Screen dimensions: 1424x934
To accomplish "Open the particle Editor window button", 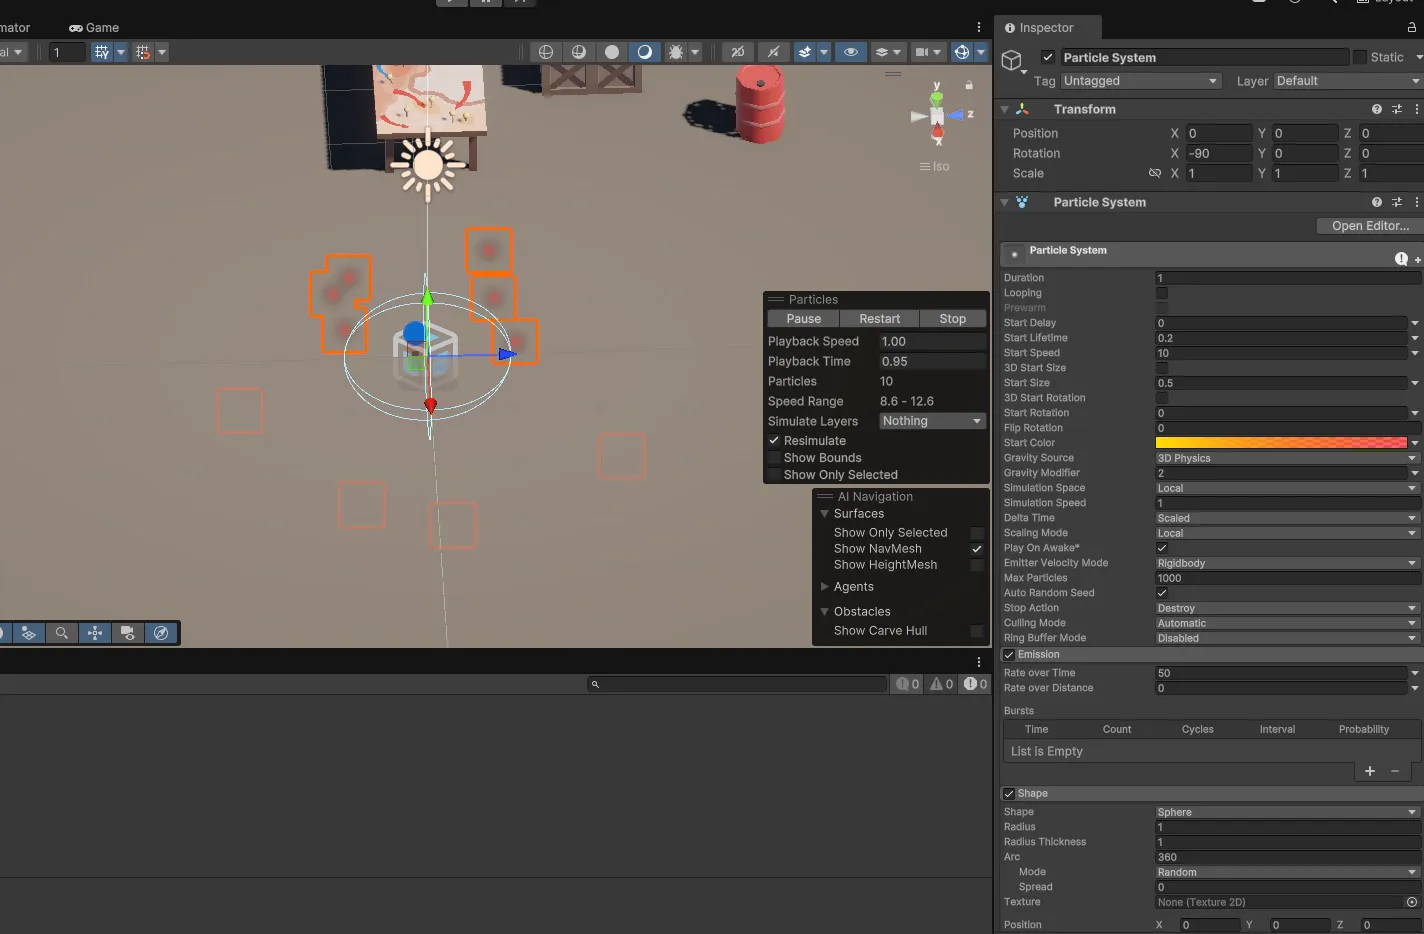I will click(x=1370, y=226).
